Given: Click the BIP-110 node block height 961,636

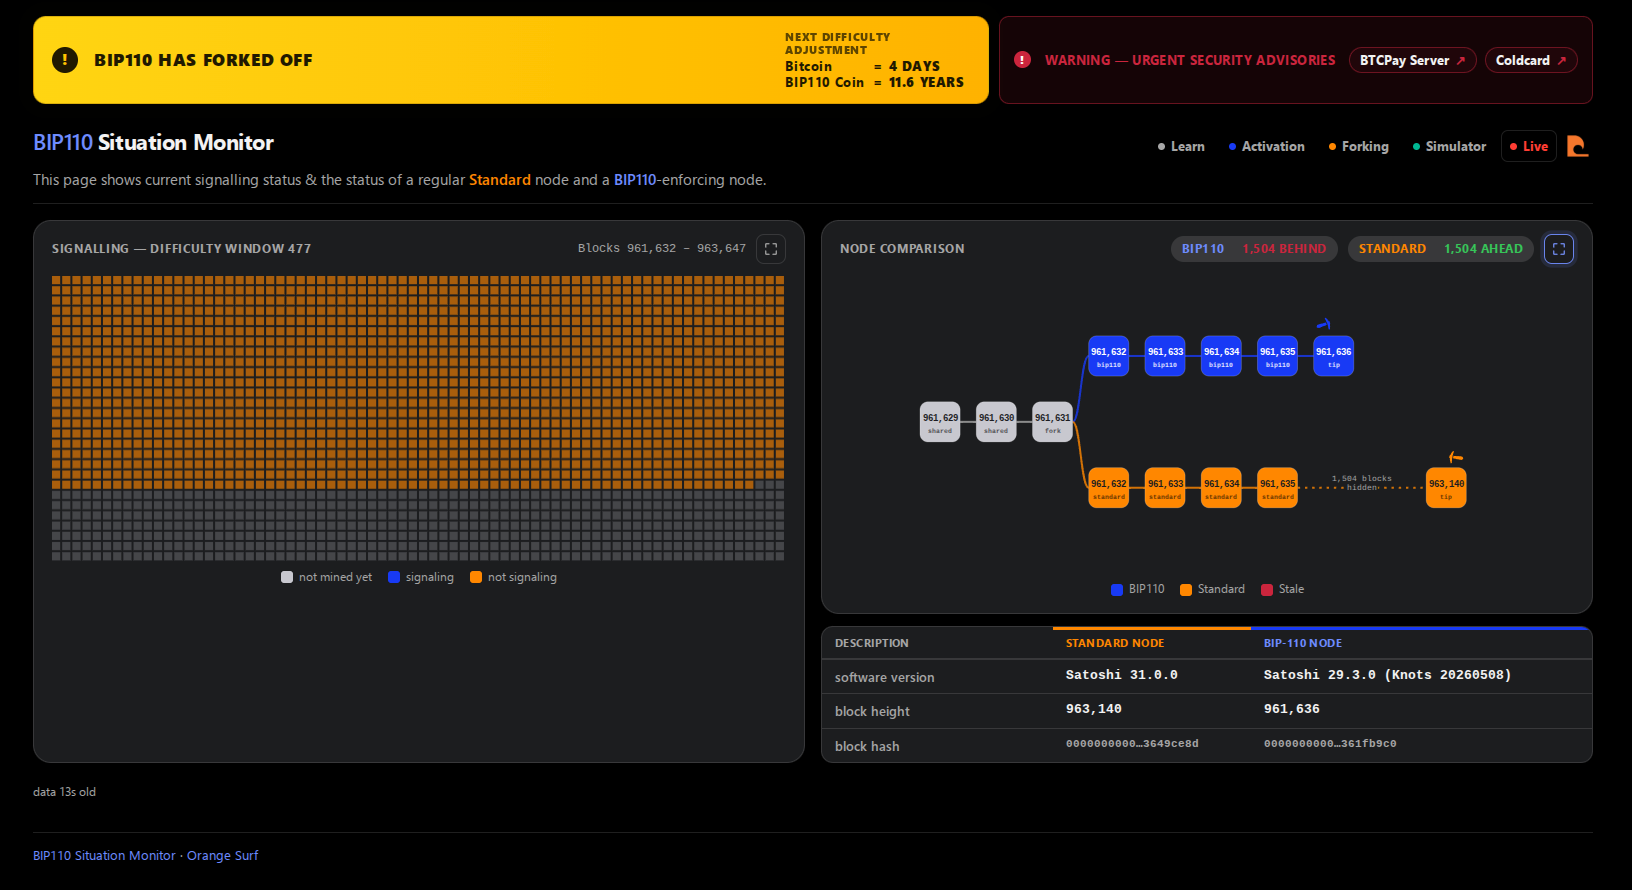Looking at the screenshot, I should (1292, 709).
